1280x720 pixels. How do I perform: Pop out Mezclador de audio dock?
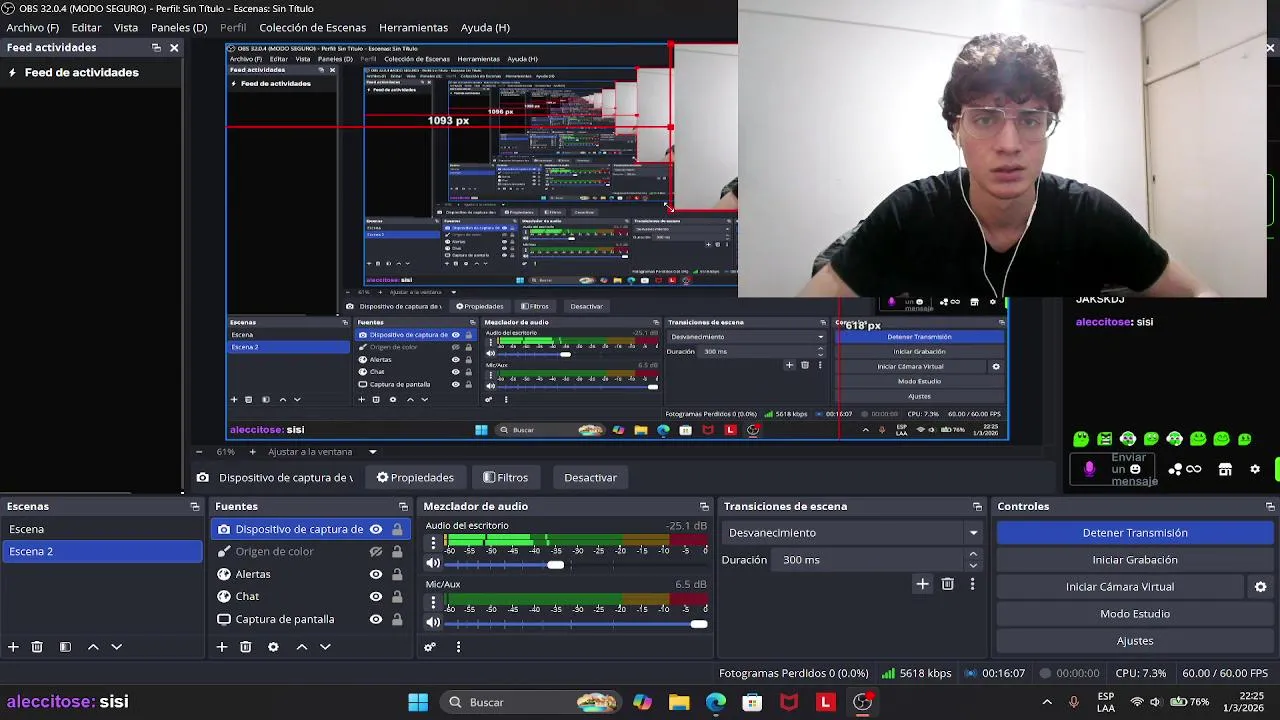pyautogui.click(x=704, y=507)
